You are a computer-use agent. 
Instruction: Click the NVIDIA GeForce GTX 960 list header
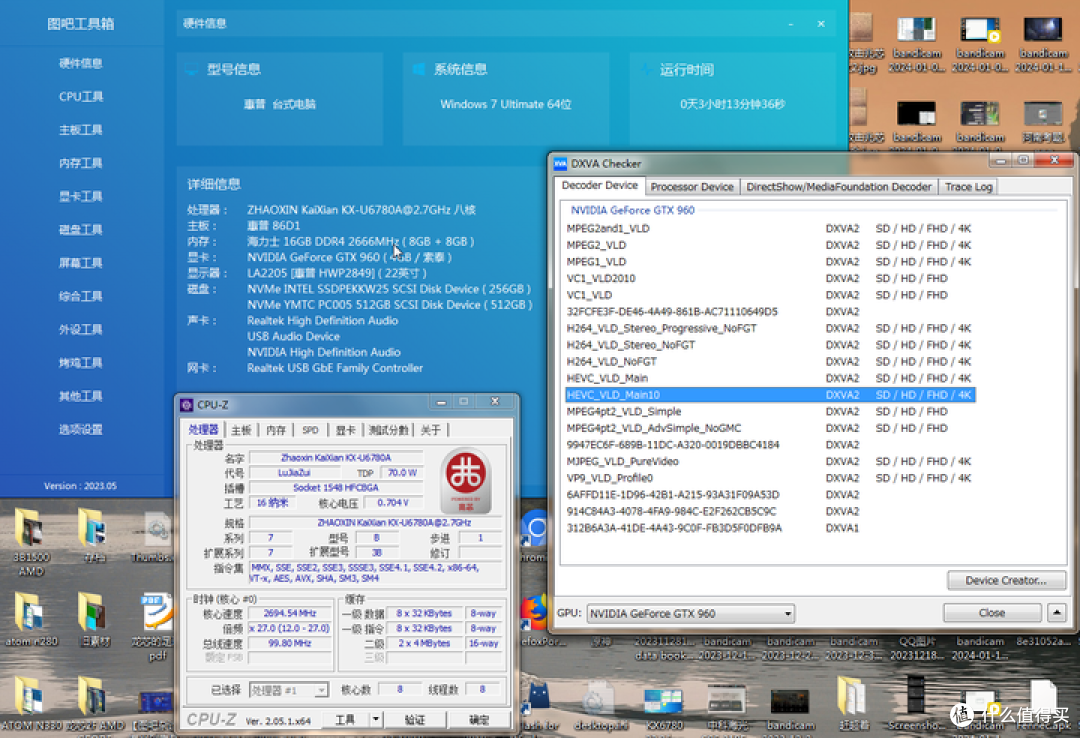tap(632, 210)
